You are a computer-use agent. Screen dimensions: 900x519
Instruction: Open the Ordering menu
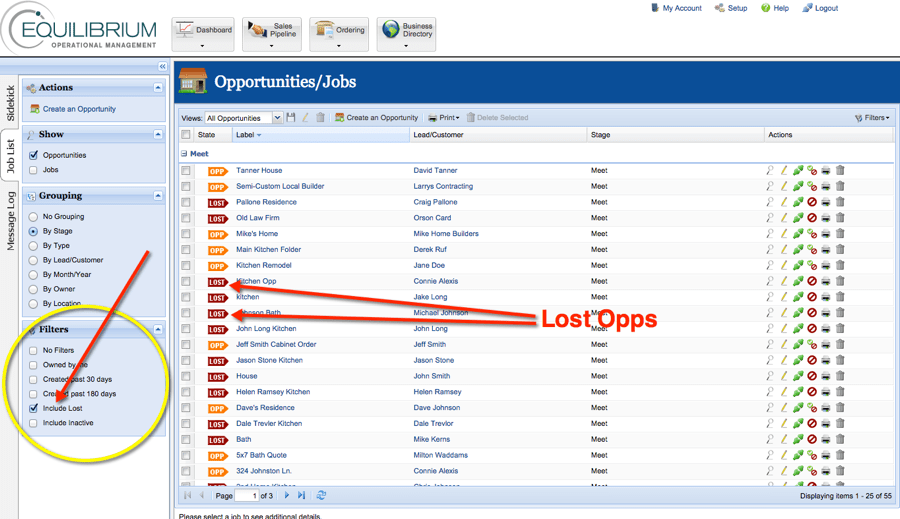[339, 34]
